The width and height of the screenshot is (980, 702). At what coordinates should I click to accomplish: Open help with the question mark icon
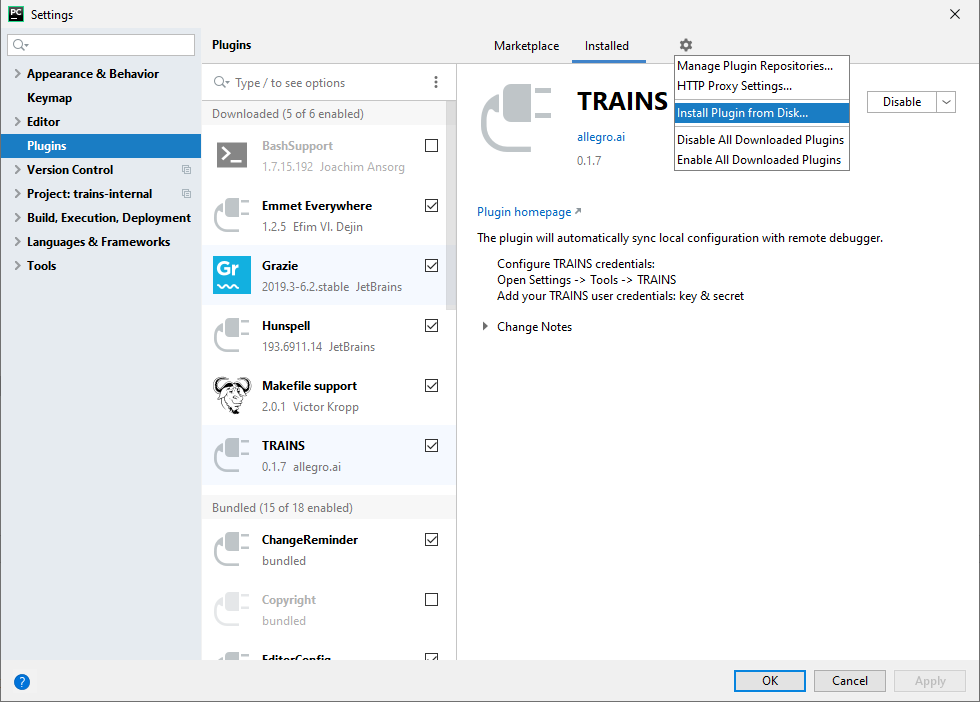[22, 681]
